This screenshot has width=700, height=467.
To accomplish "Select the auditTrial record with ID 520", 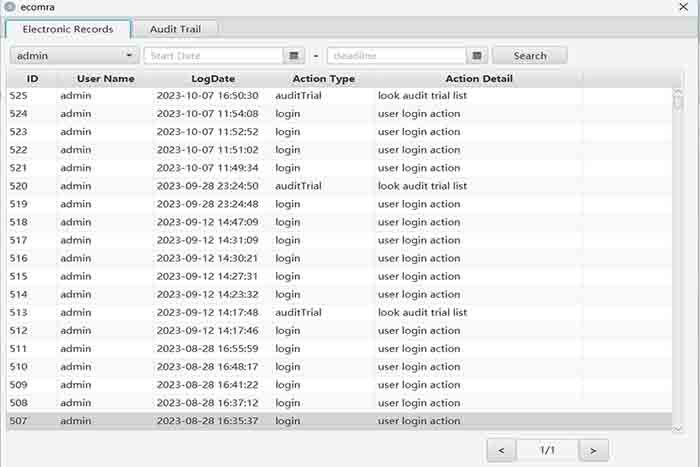I will point(300,186).
